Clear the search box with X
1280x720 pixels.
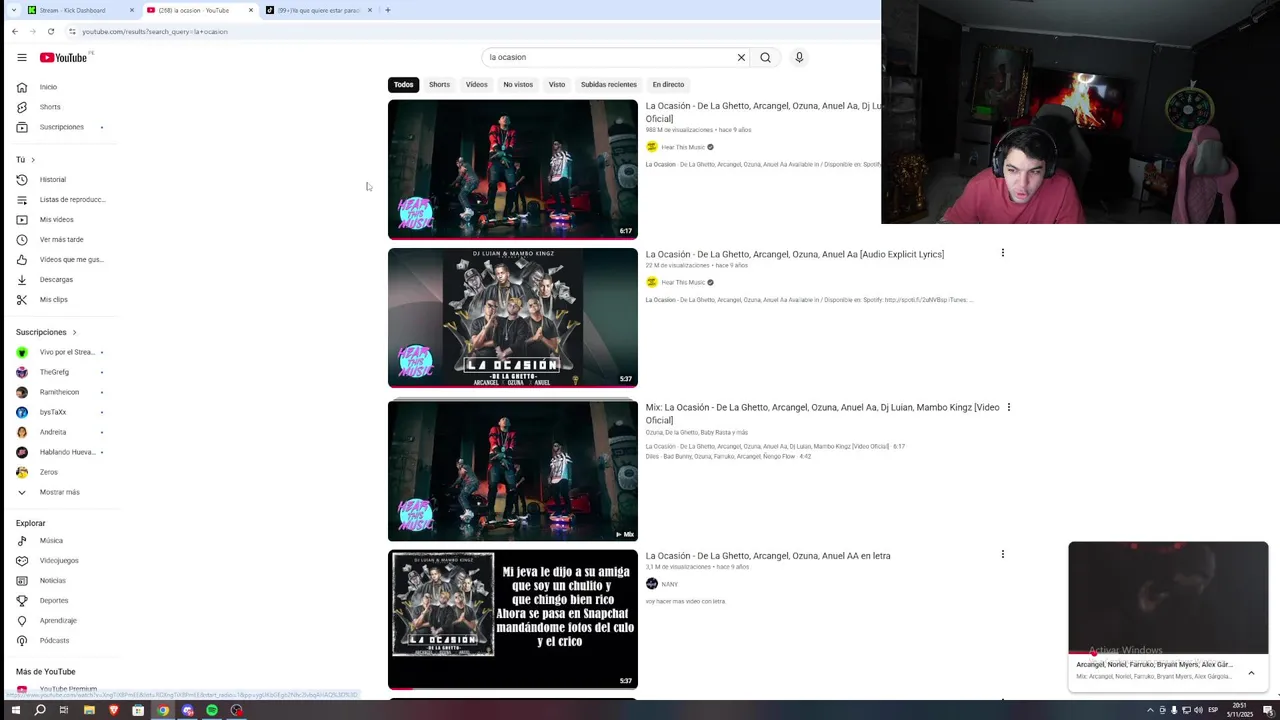point(741,57)
